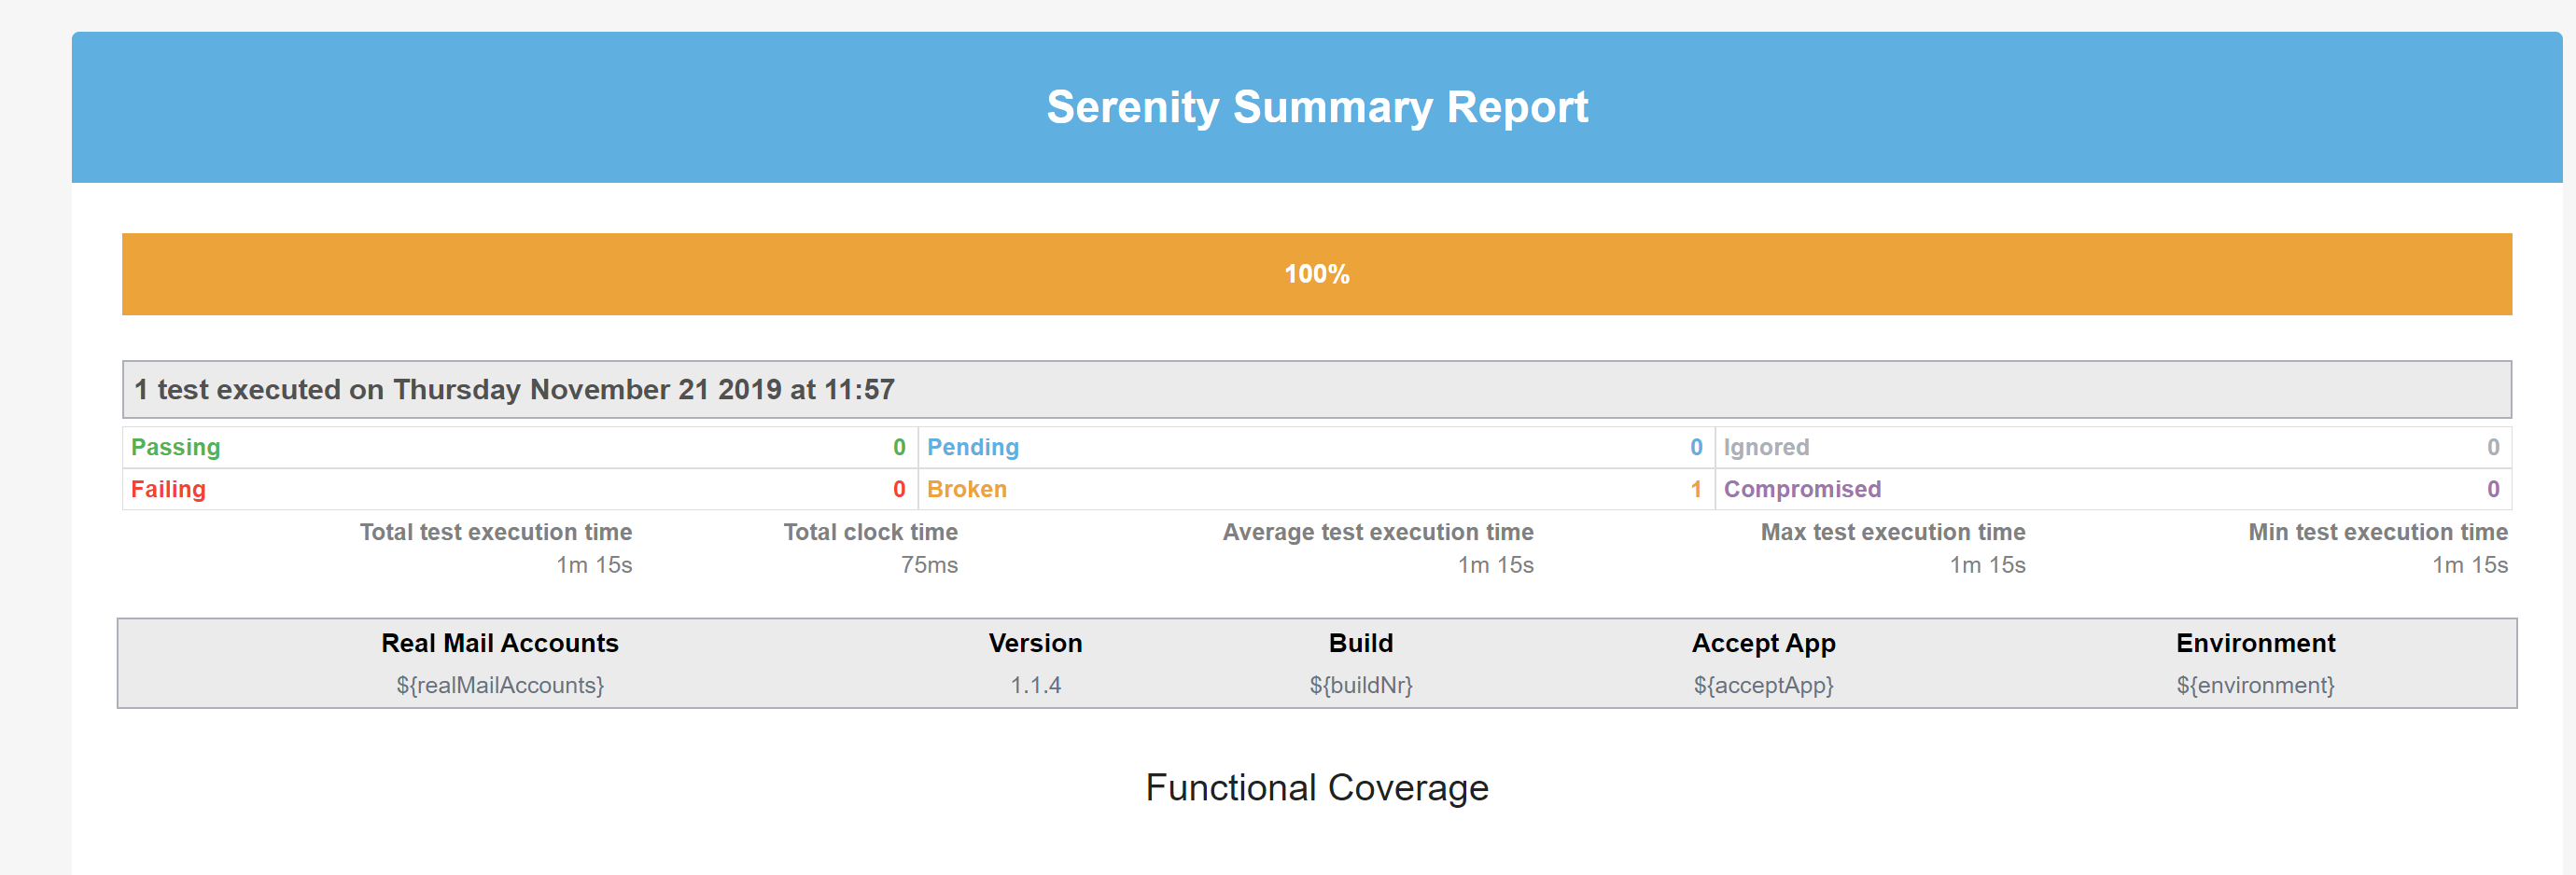Select the Failing result row
This screenshot has height=875, width=2576.
coord(167,489)
